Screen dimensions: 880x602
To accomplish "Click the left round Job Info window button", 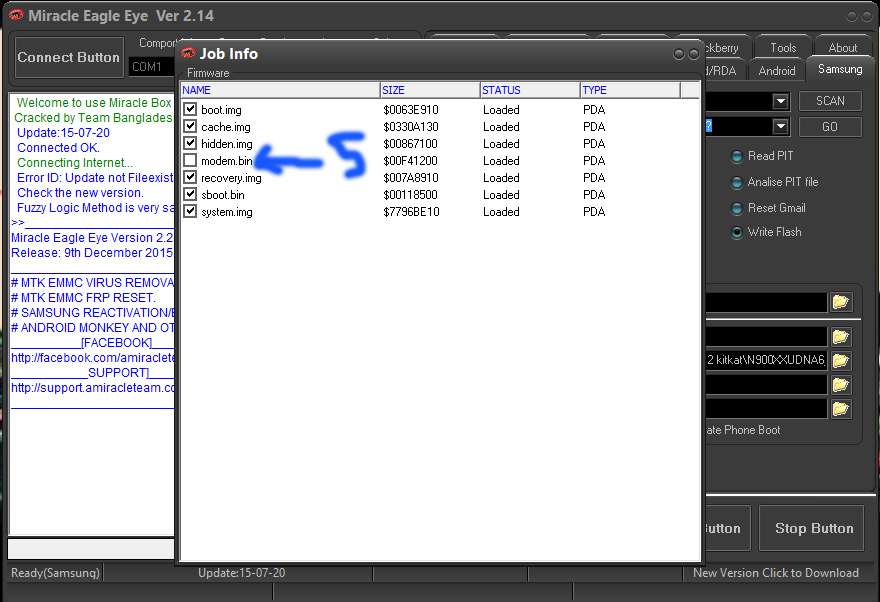I will [x=679, y=54].
